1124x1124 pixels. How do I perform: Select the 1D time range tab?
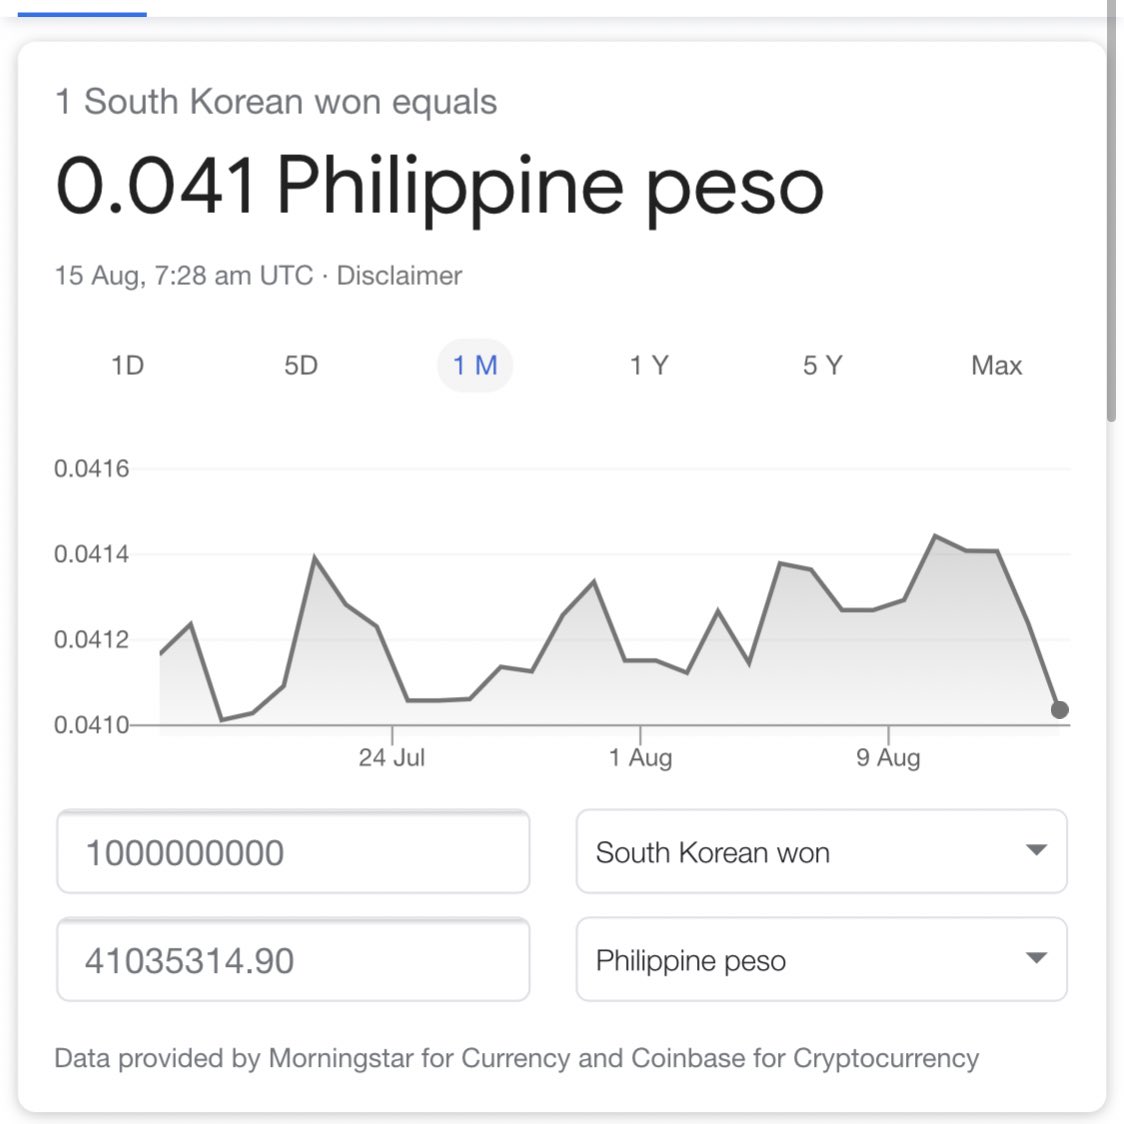[x=128, y=366]
